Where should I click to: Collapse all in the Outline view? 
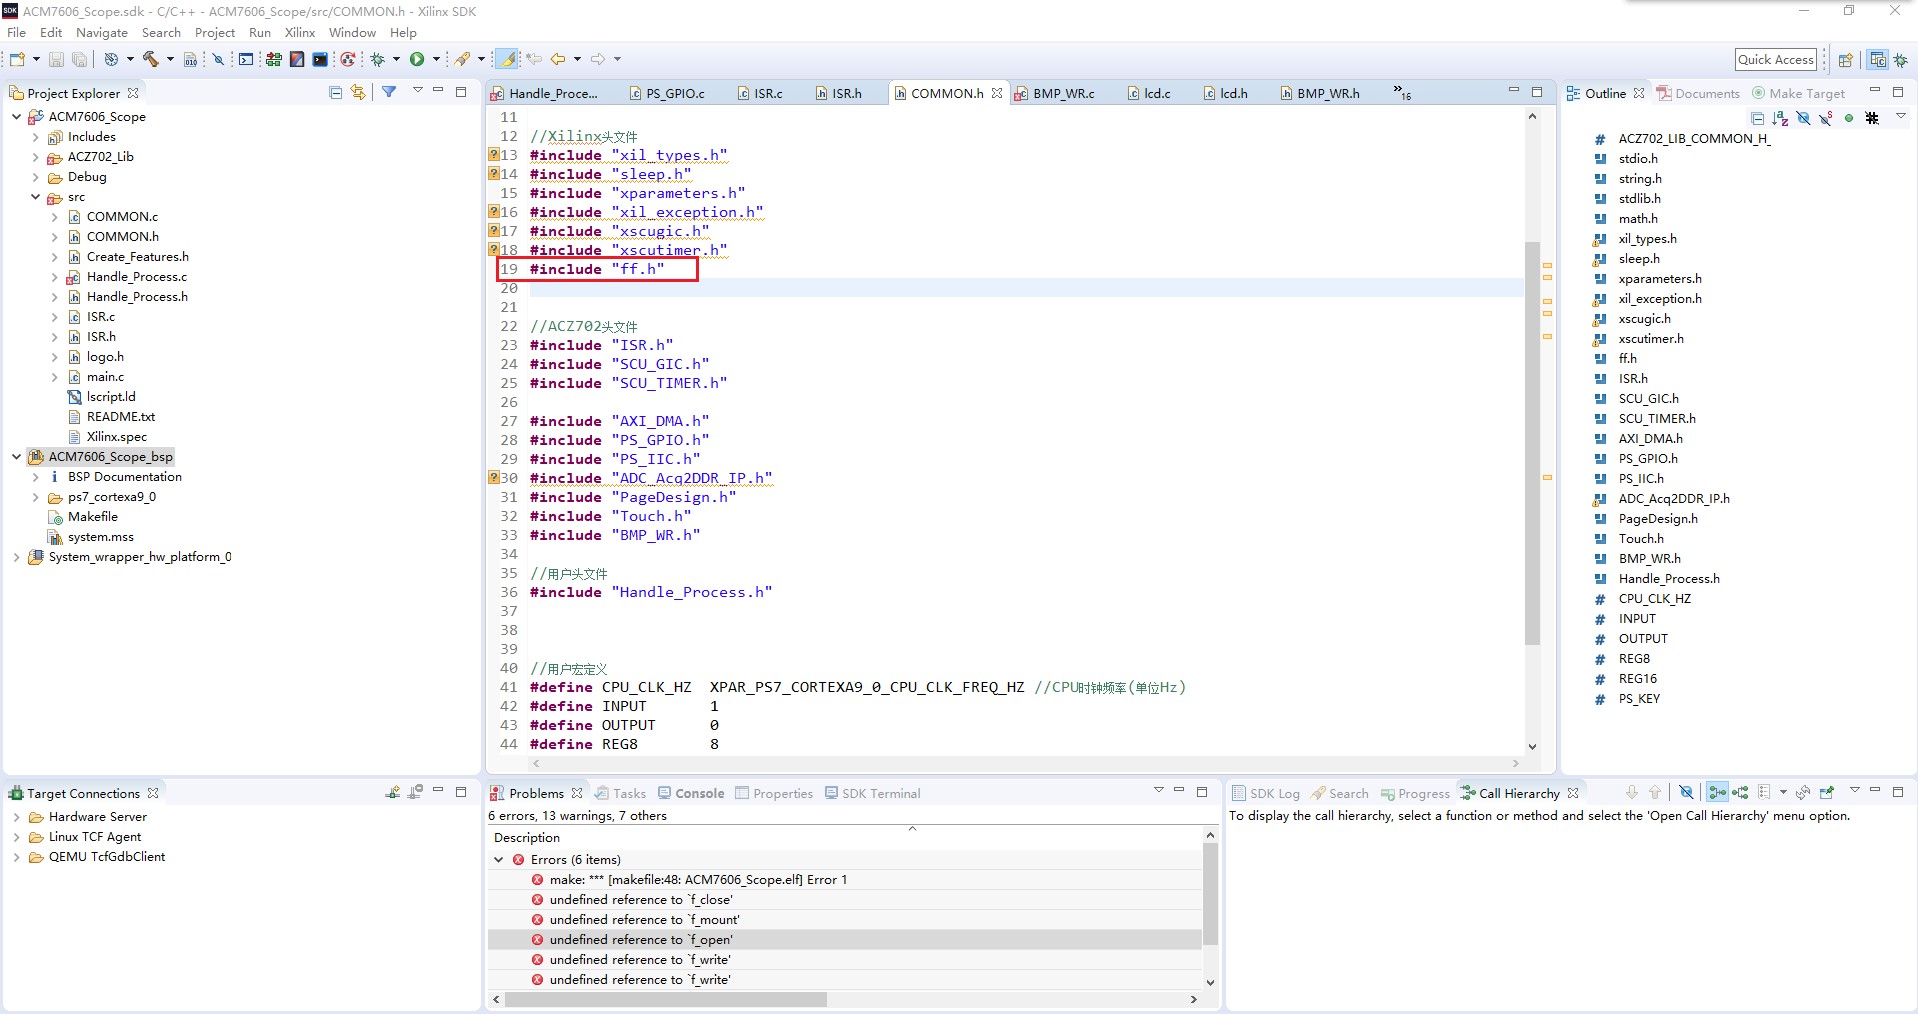click(1758, 118)
